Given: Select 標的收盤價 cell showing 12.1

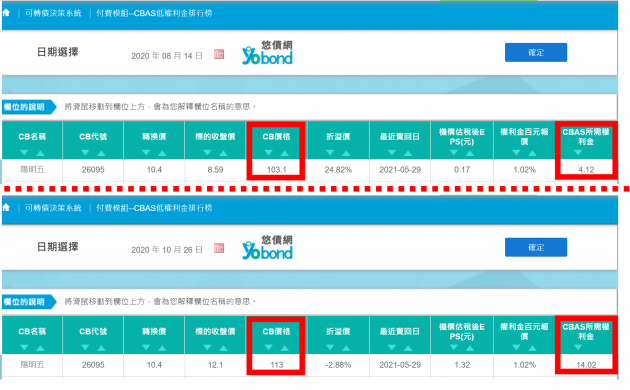Looking at the screenshot, I should tap(215, 365).
